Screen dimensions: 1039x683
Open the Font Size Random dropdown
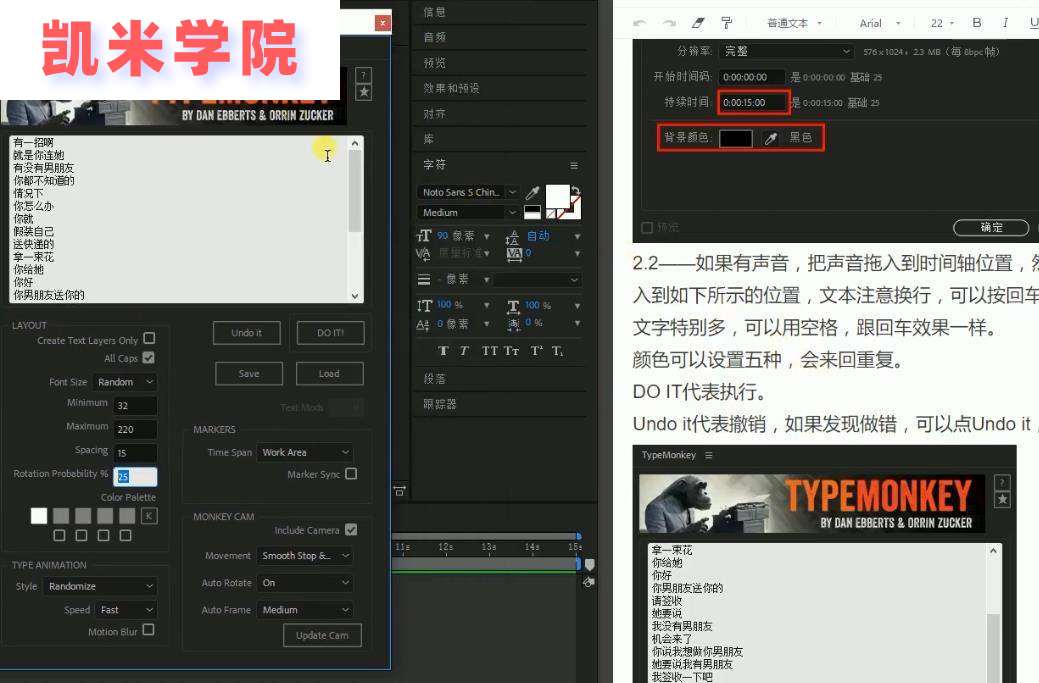pyautogui.click(x=125, y=382)
